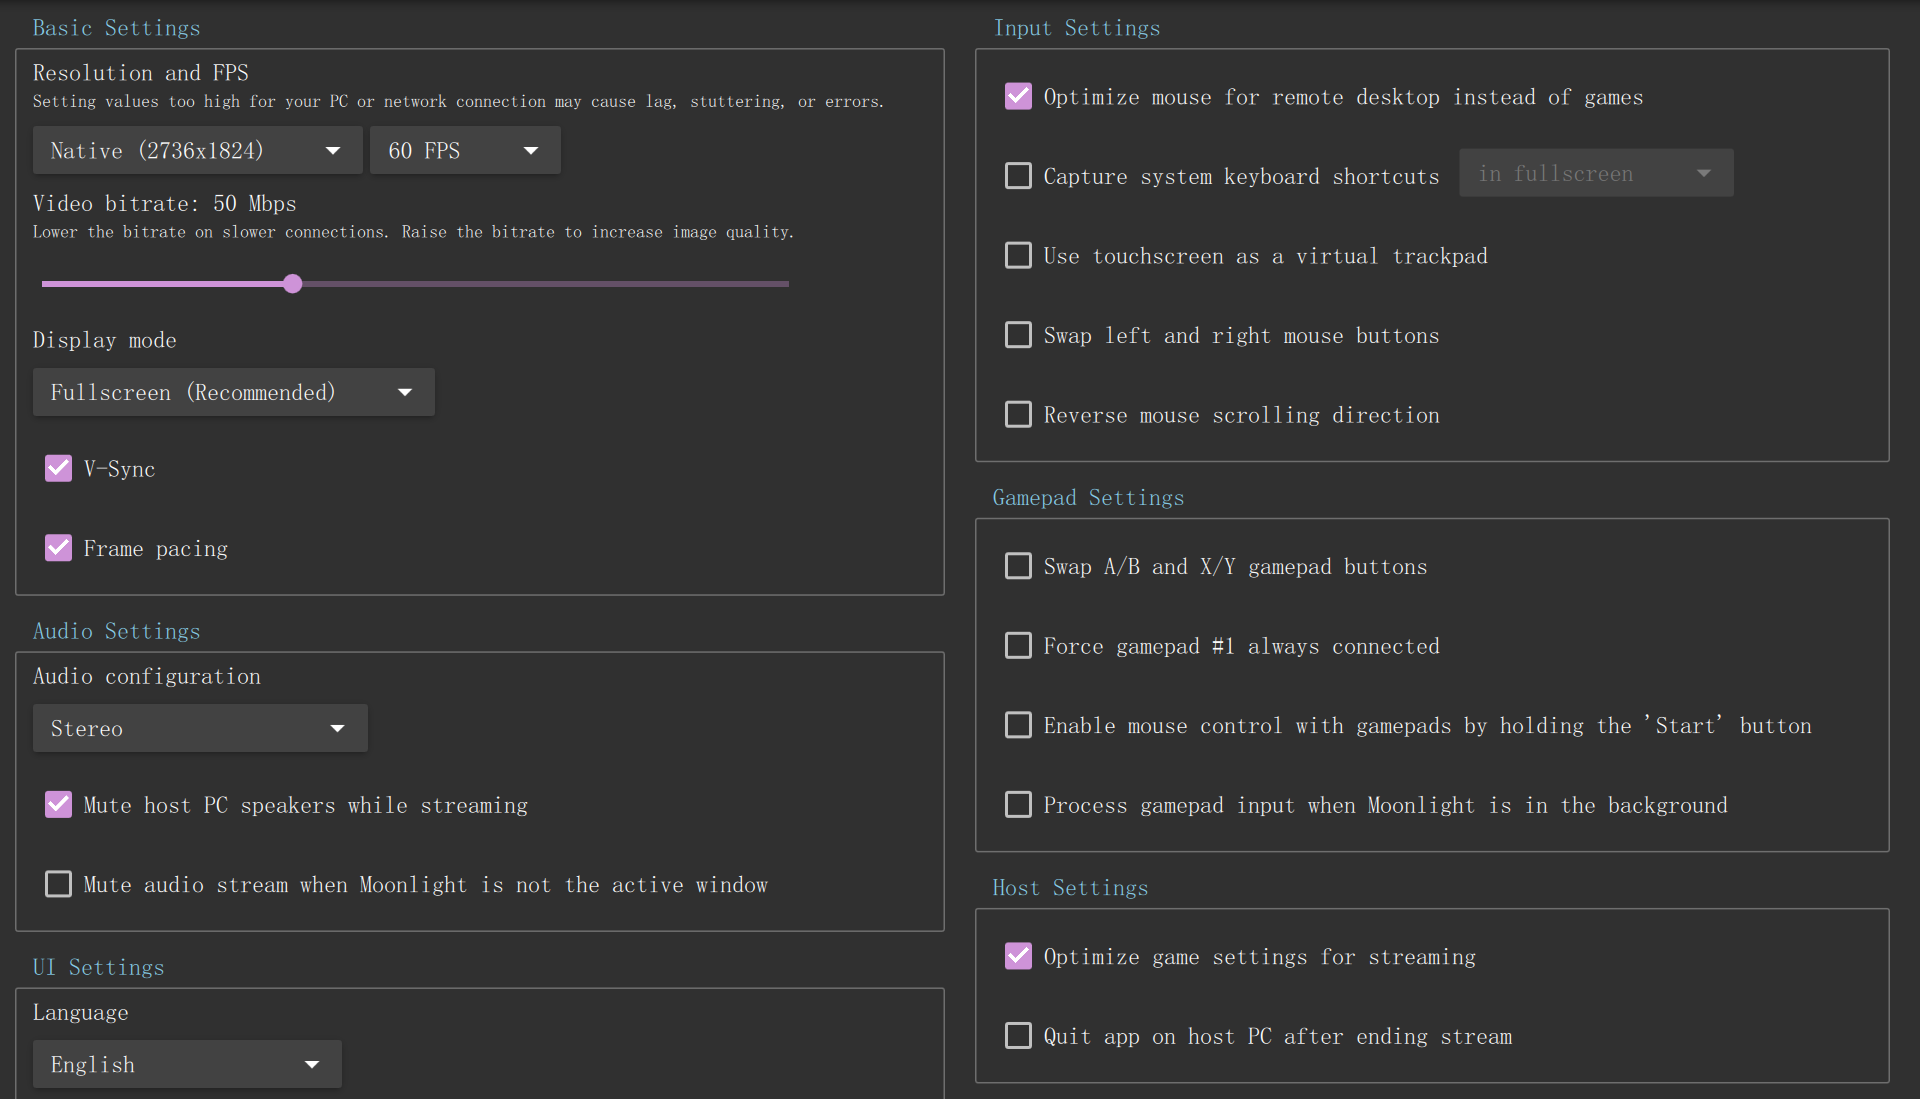This screenshot has height=1099, width=1920.
Task: Unmute host PC speakers while streaming
Action: tap(58, 804)
